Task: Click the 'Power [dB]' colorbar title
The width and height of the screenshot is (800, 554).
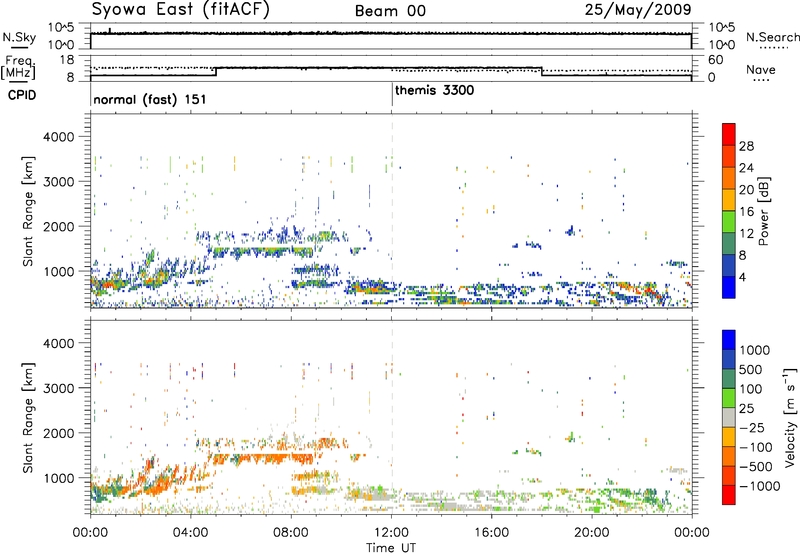Action: pos(764,211)
